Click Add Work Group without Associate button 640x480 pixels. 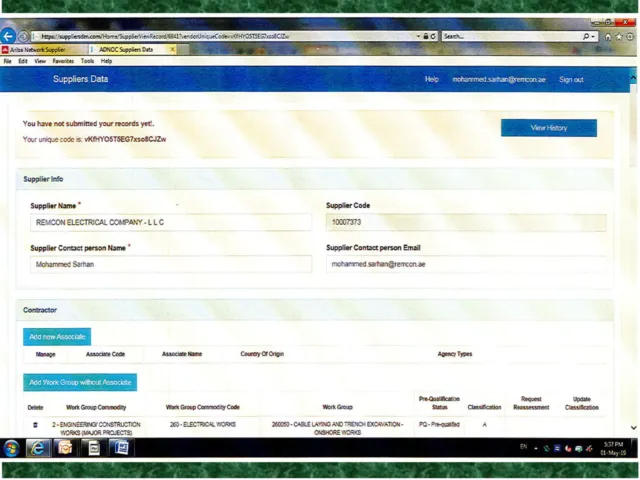80,382
